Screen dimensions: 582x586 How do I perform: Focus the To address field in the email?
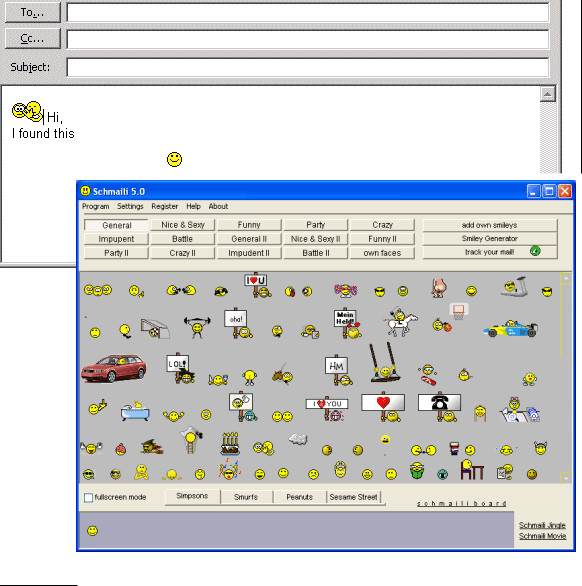[x=308, y=12]
